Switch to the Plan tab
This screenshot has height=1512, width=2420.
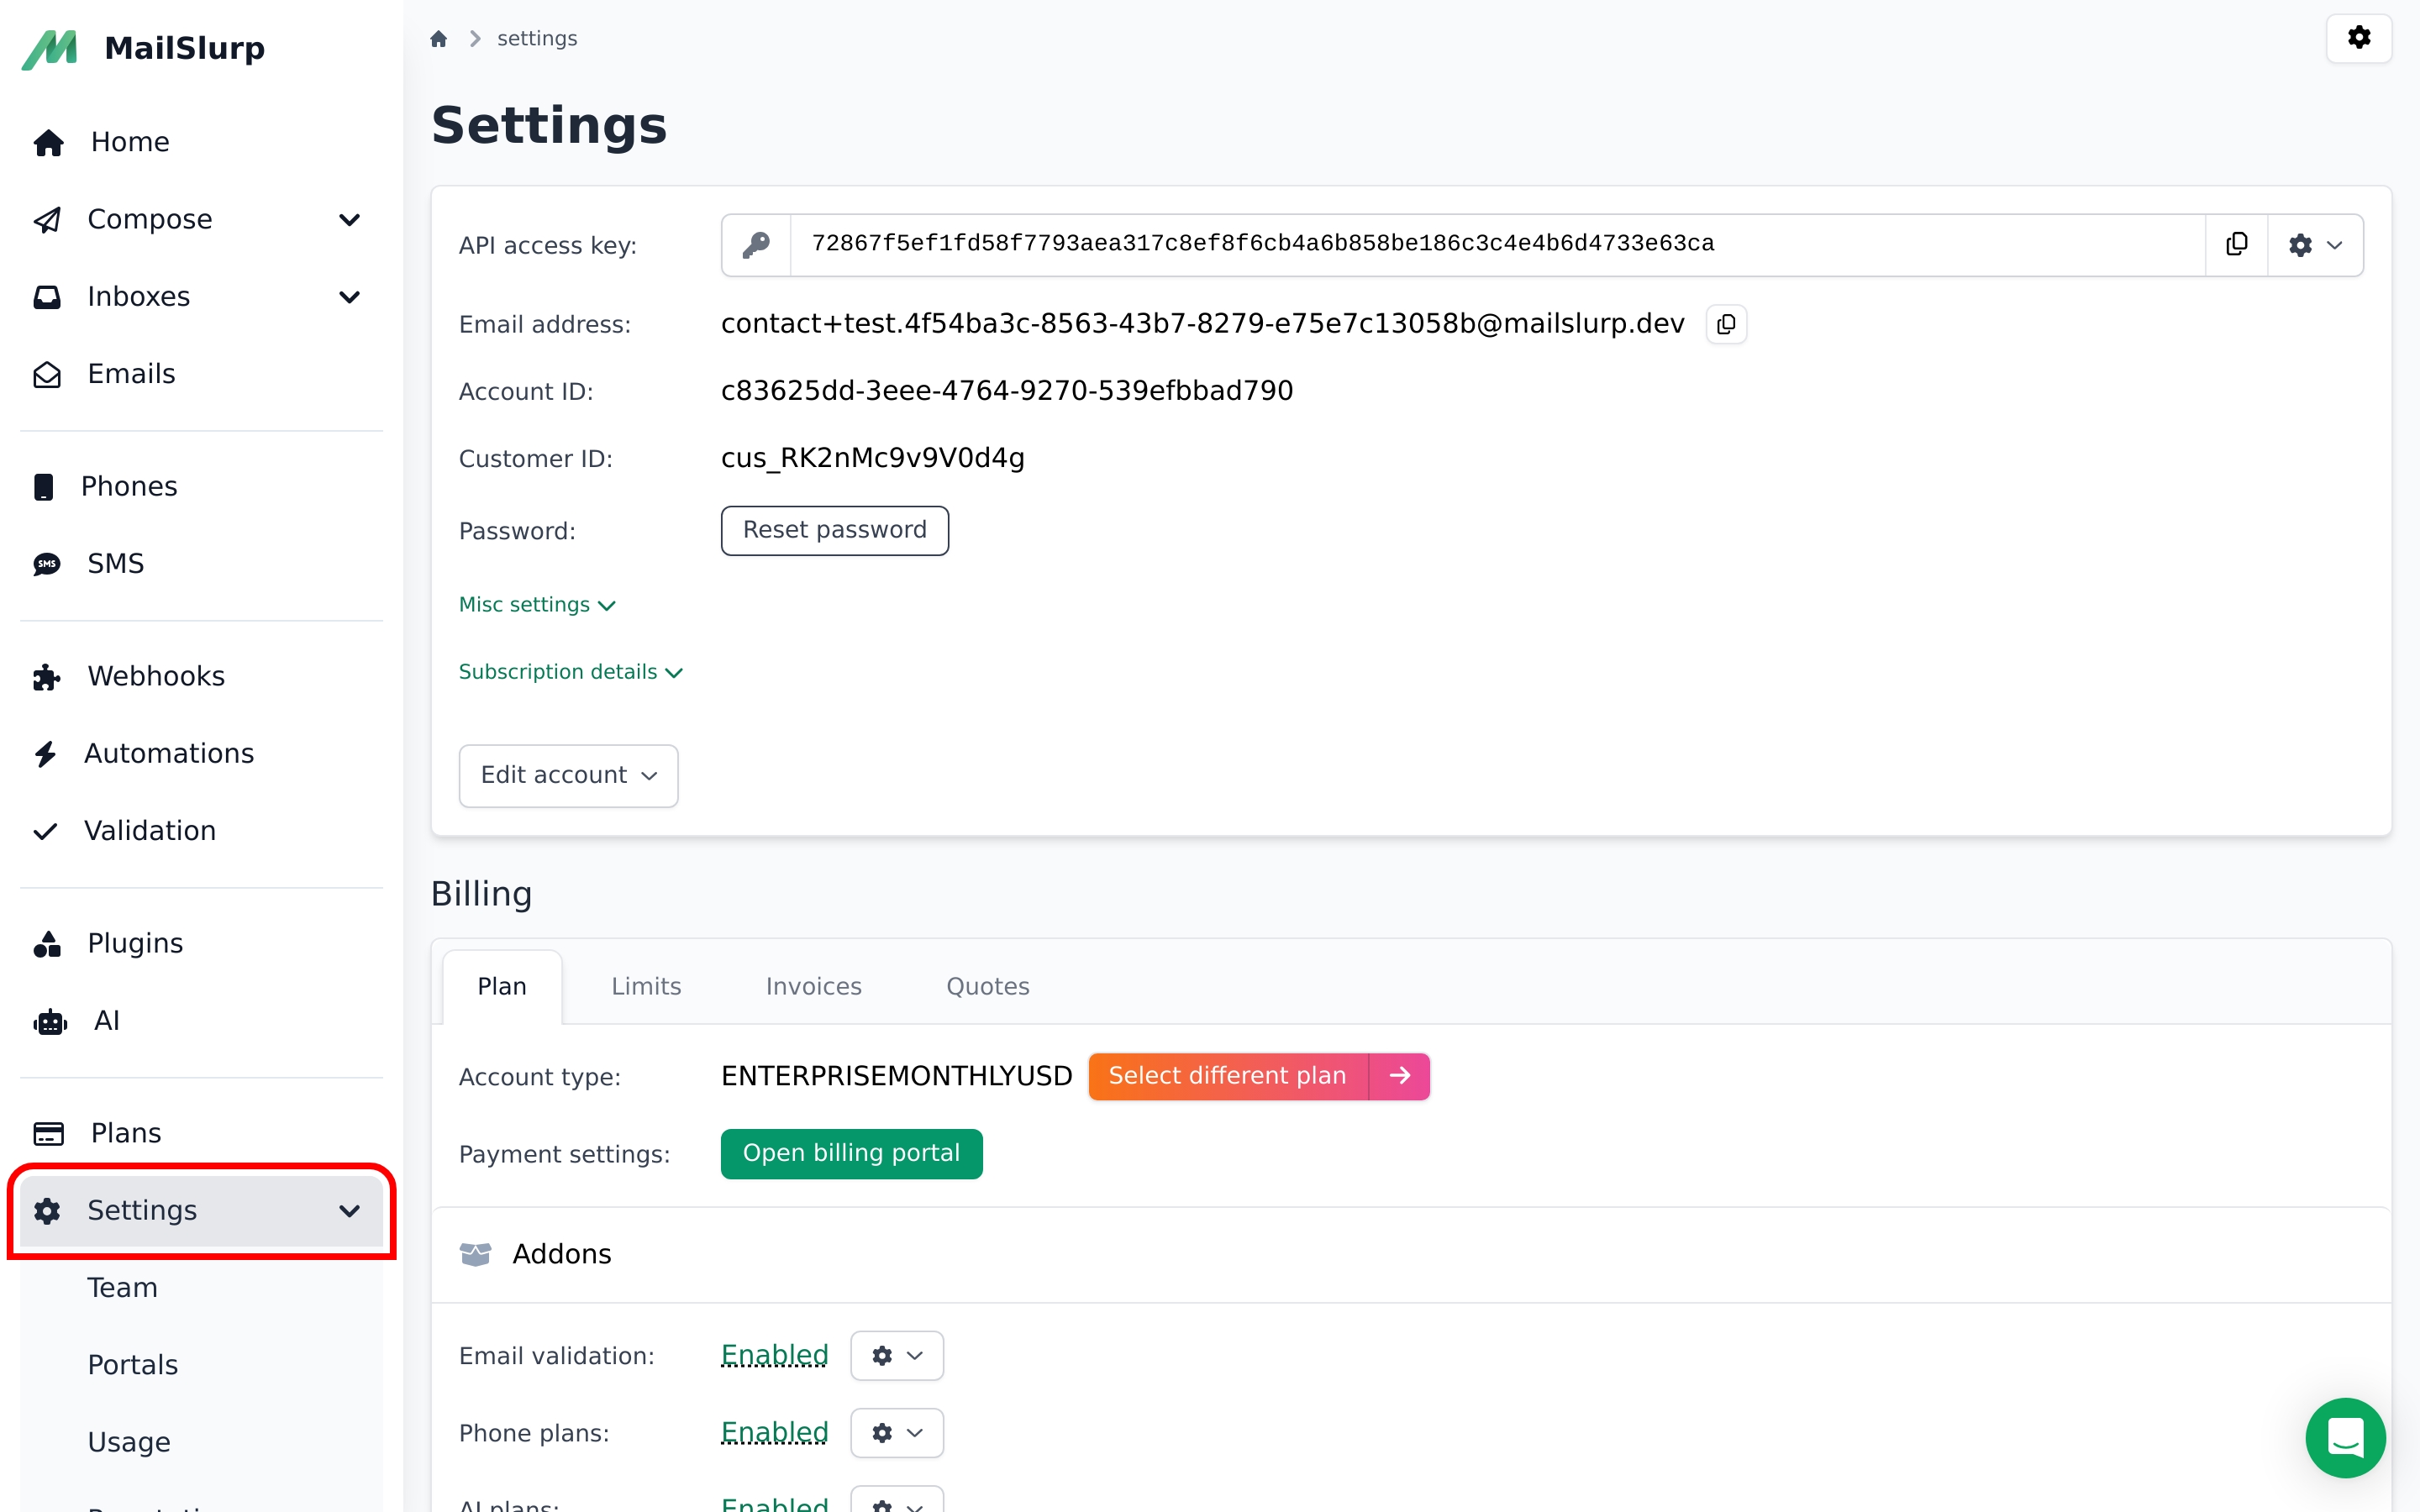[x=502, y=987]
